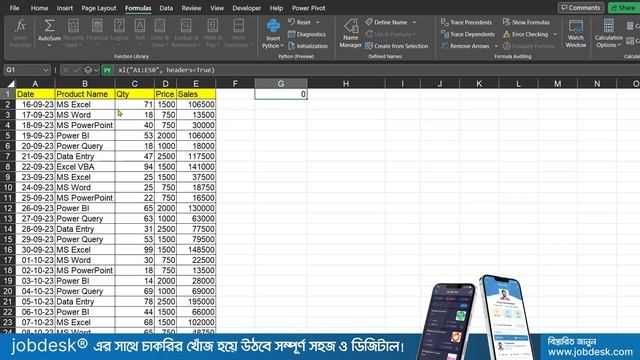The width and height of the screenshot is (640, 360).
Task: Switch to the Review tab
Action: tap(191, 8)
